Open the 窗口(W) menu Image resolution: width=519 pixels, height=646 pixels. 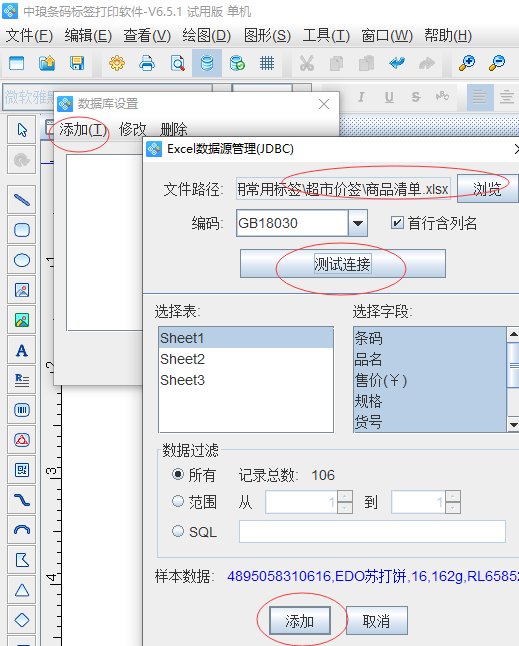click(x=387, y=35)
